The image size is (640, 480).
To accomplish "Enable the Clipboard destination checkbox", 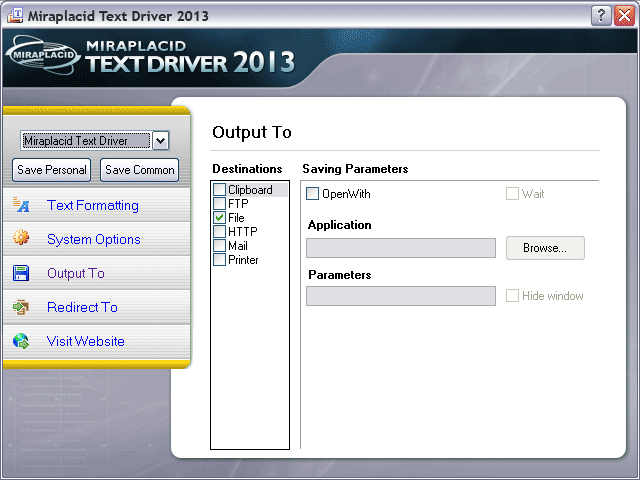I will tap(220, 189).
